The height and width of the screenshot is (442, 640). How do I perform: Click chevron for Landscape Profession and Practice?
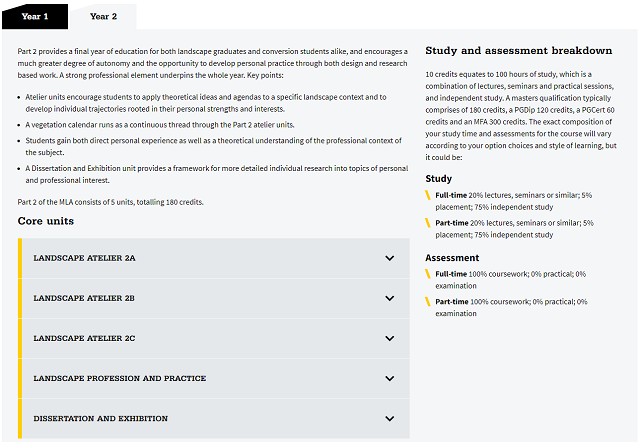pyautogui.click(x=390, y=378)
